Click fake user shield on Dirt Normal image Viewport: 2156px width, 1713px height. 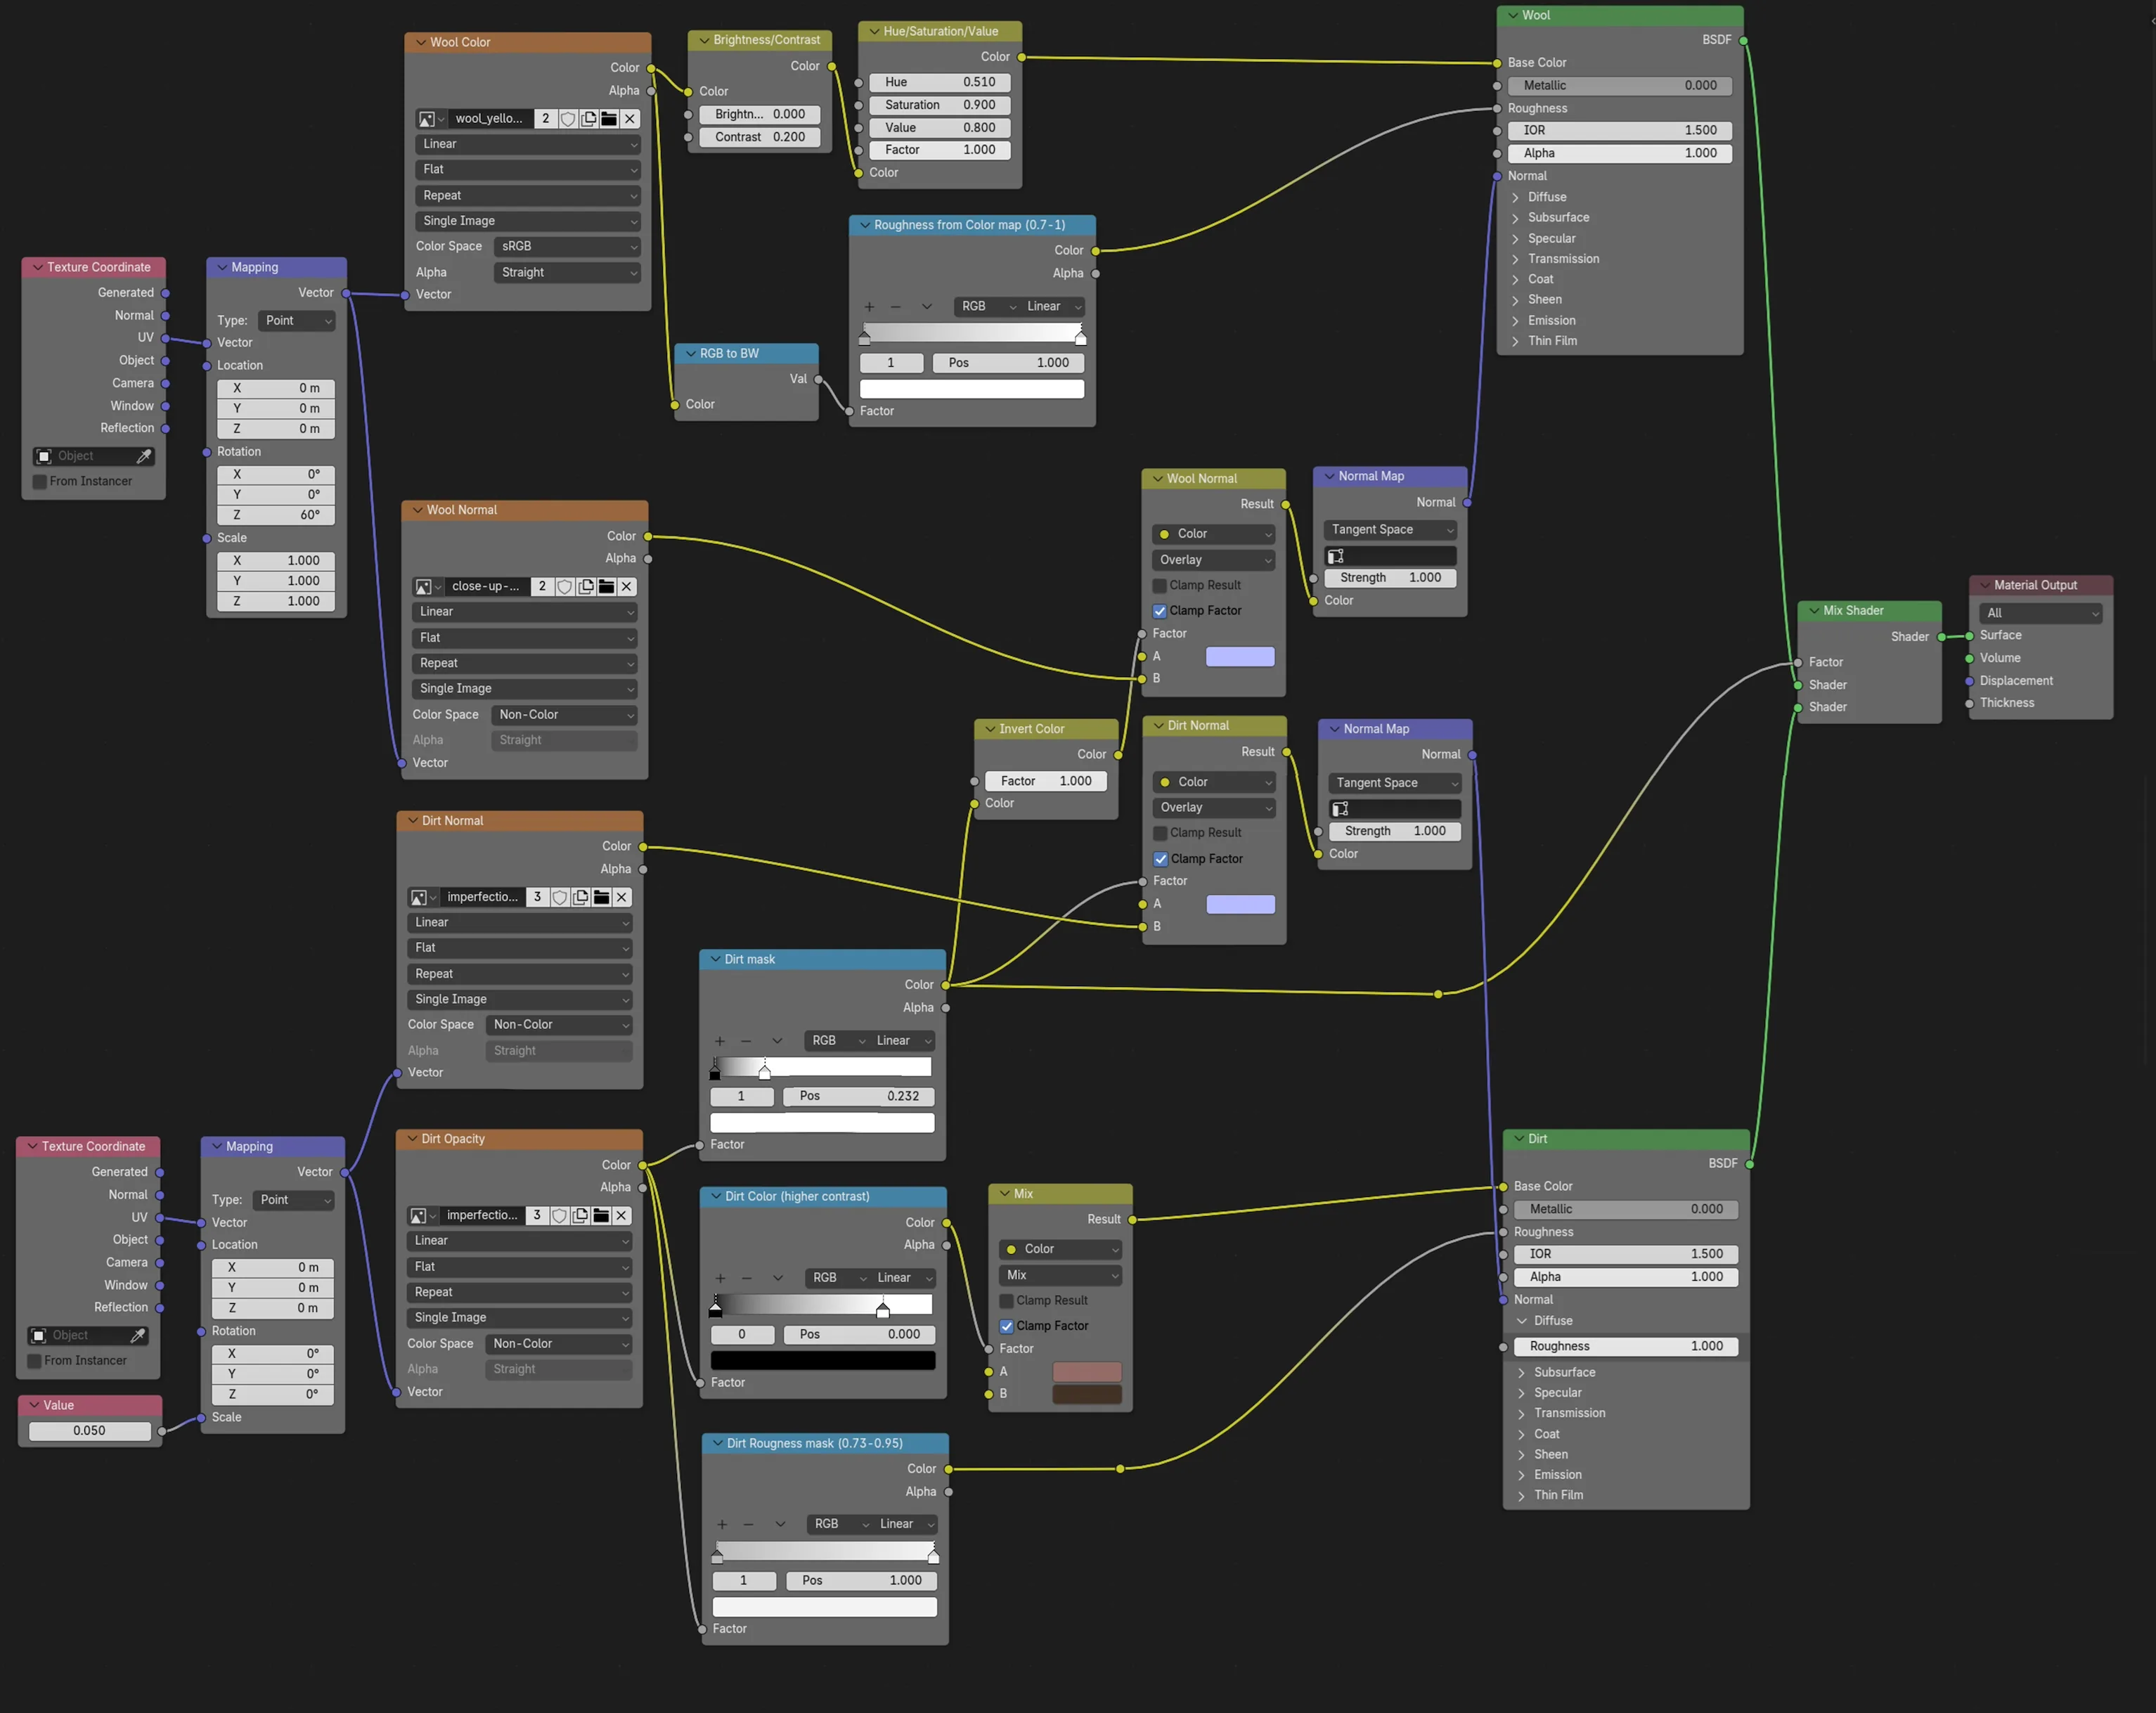tap(560, 897)
